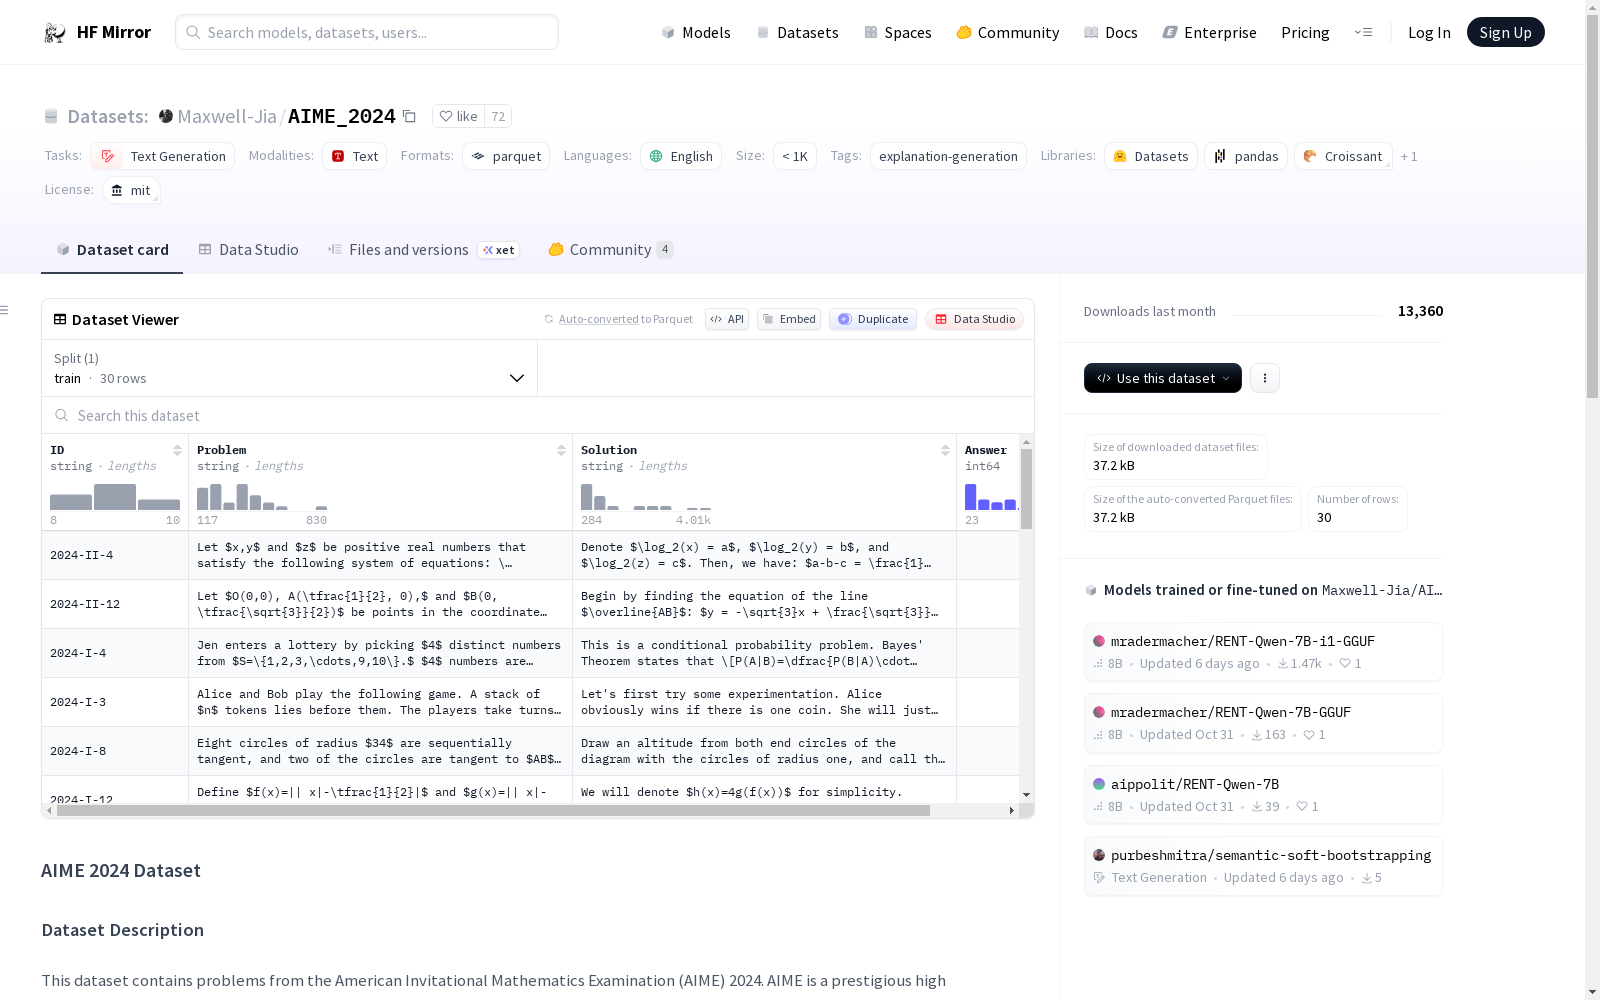Open the pandas library tag
This screenshot has height=1000, width=1600.
(1246, 156)
